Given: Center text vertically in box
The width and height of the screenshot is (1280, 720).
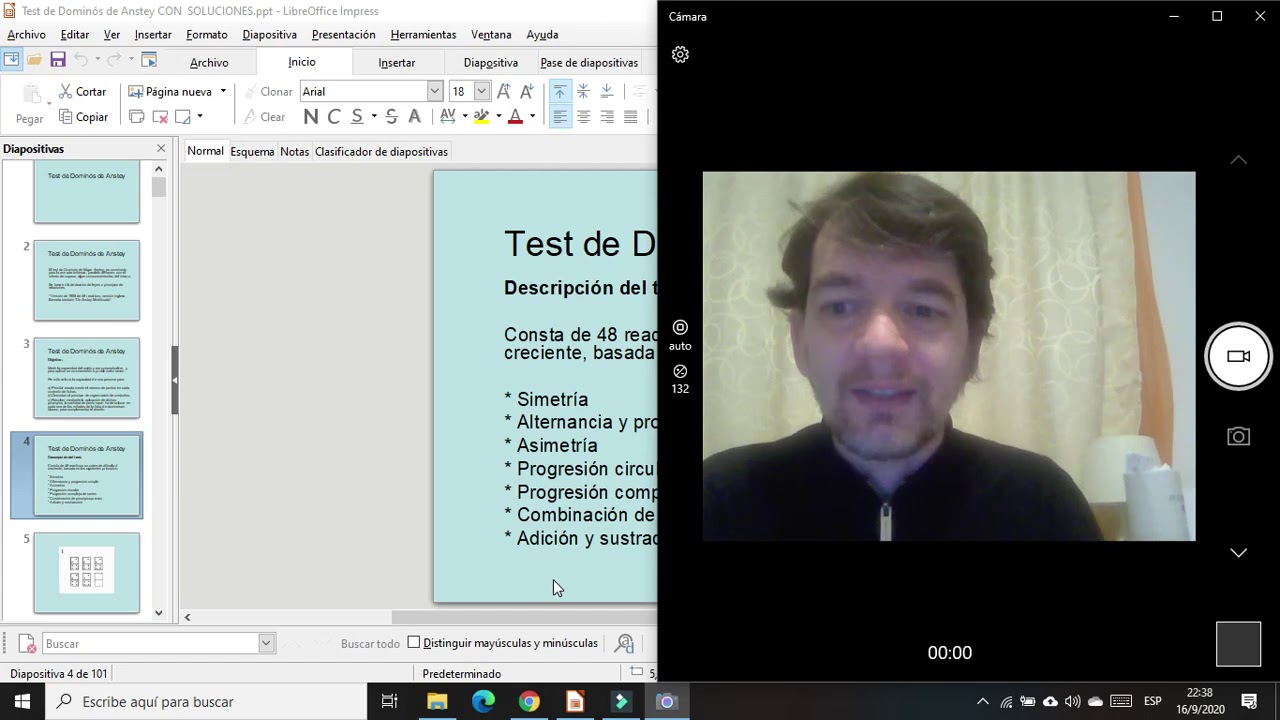Looking at the screenshot, I should pos(583,91).
